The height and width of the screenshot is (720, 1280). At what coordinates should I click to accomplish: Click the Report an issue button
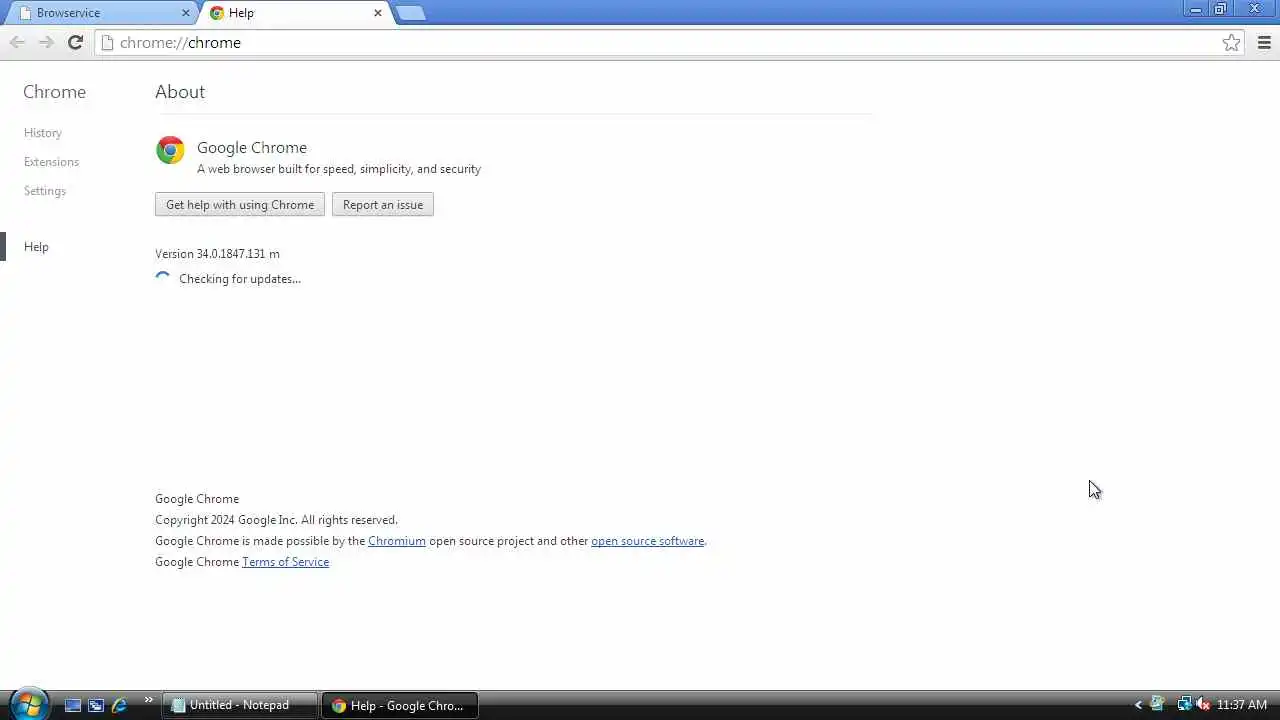click(x=383, y=204)
